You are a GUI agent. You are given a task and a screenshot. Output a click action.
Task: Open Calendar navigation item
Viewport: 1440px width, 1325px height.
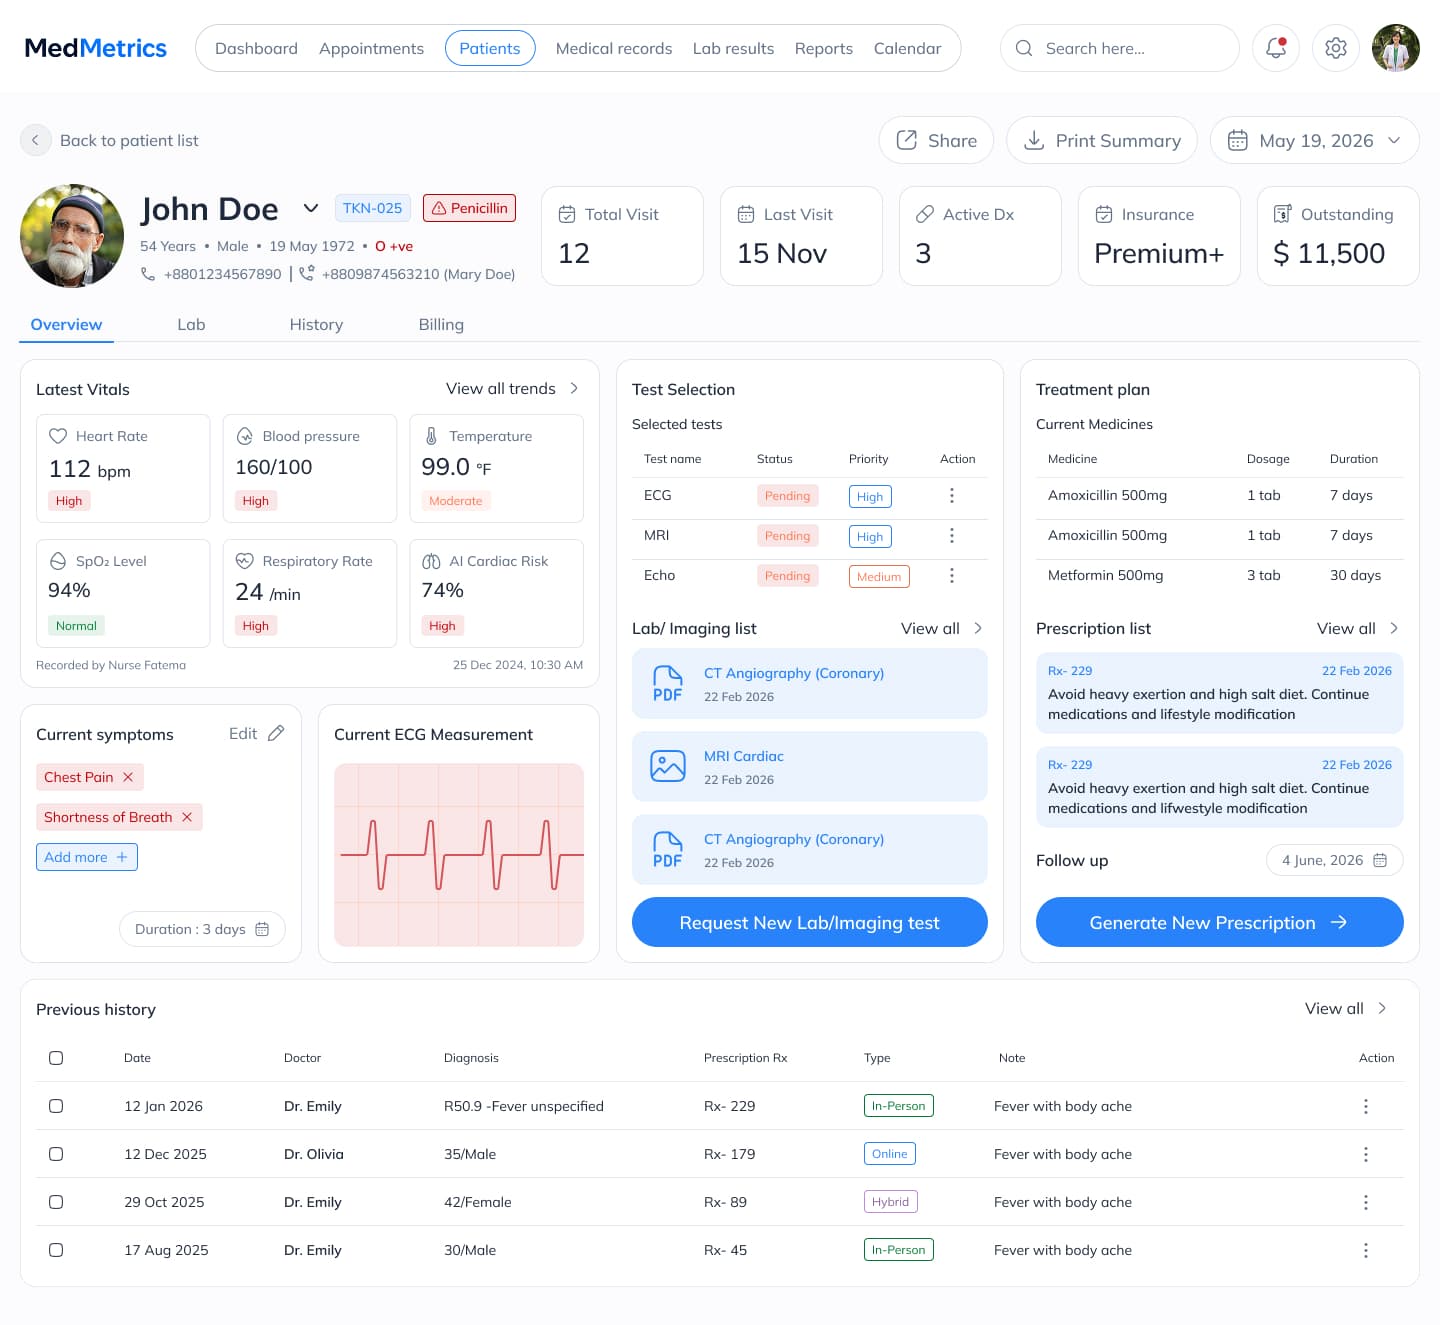pyautogui.click(x=907, y=48)
